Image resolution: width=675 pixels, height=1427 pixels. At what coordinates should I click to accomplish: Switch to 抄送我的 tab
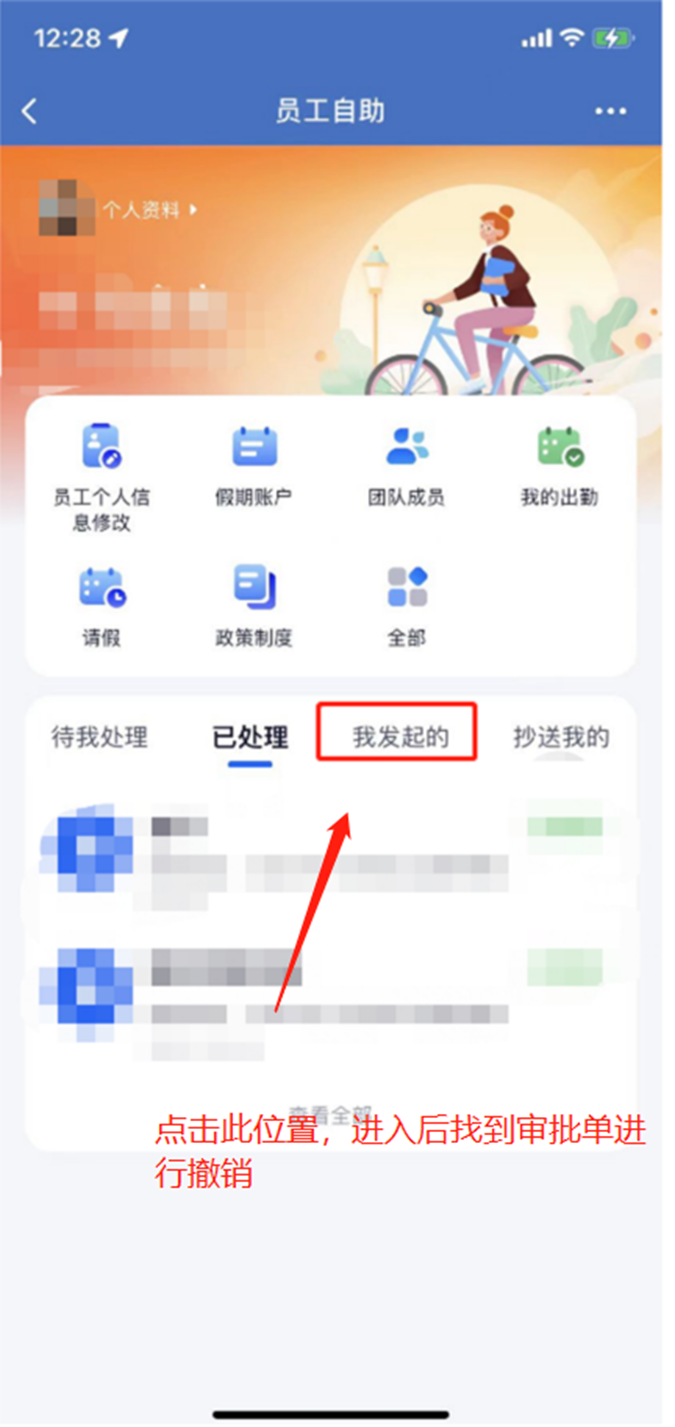click(x=561, y=738)
